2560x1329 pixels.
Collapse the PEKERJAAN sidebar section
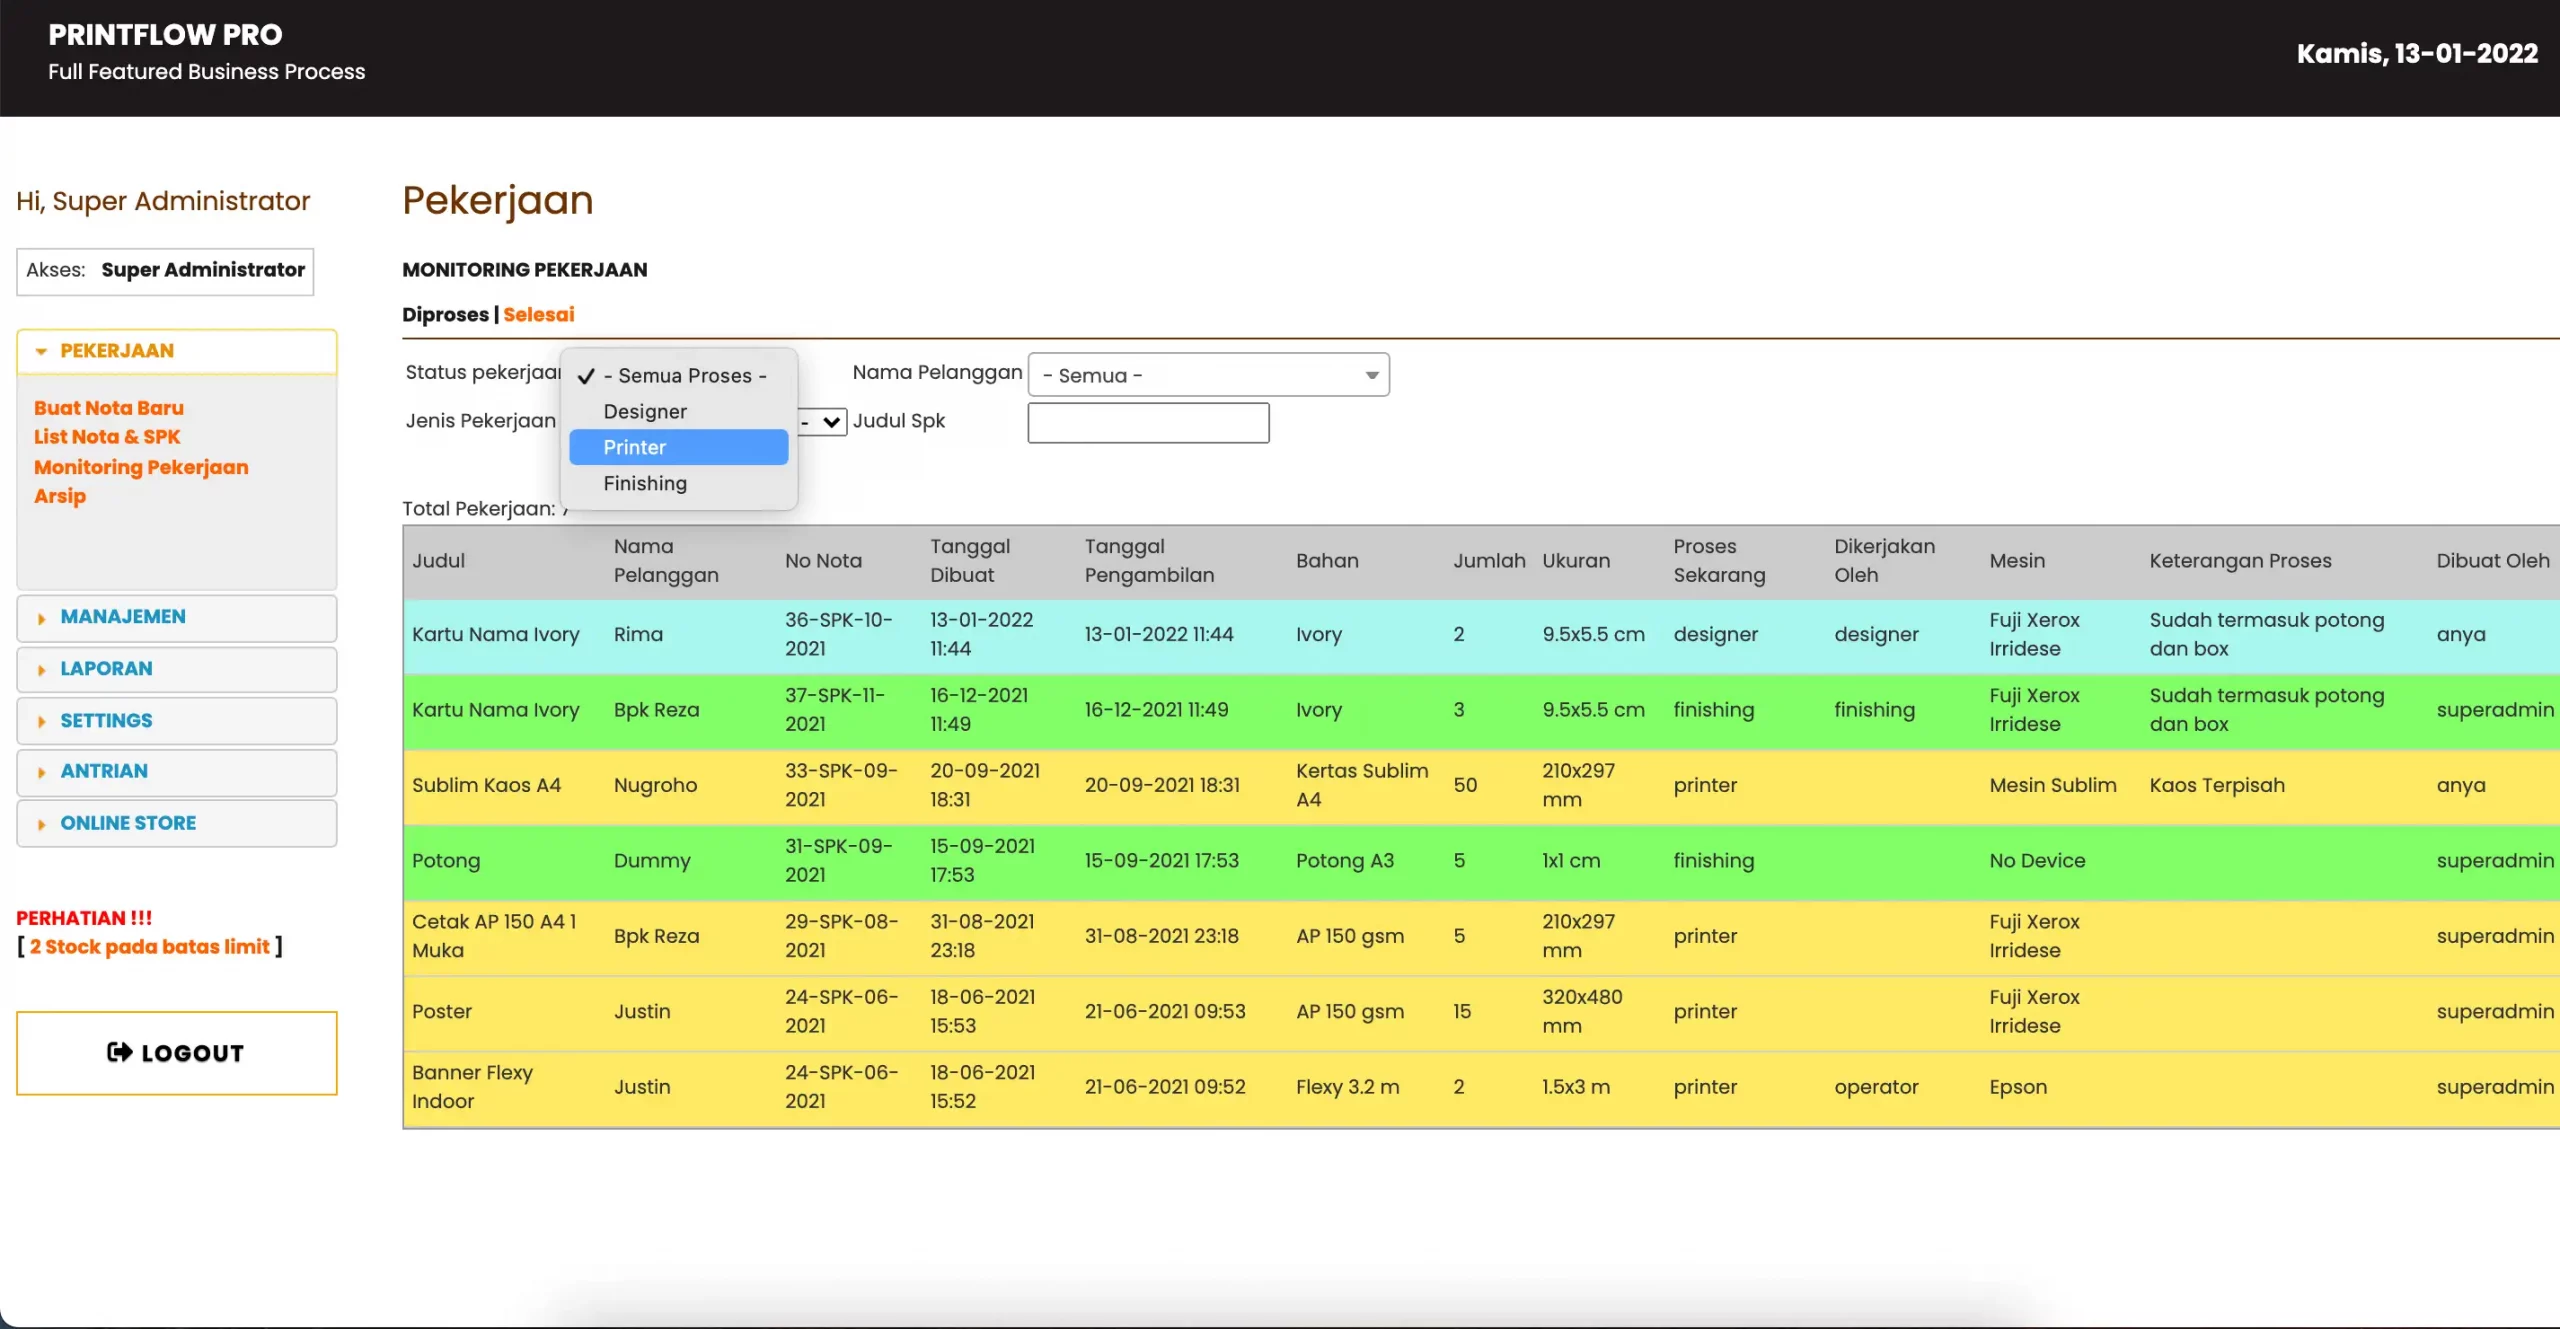click(177, 351)
